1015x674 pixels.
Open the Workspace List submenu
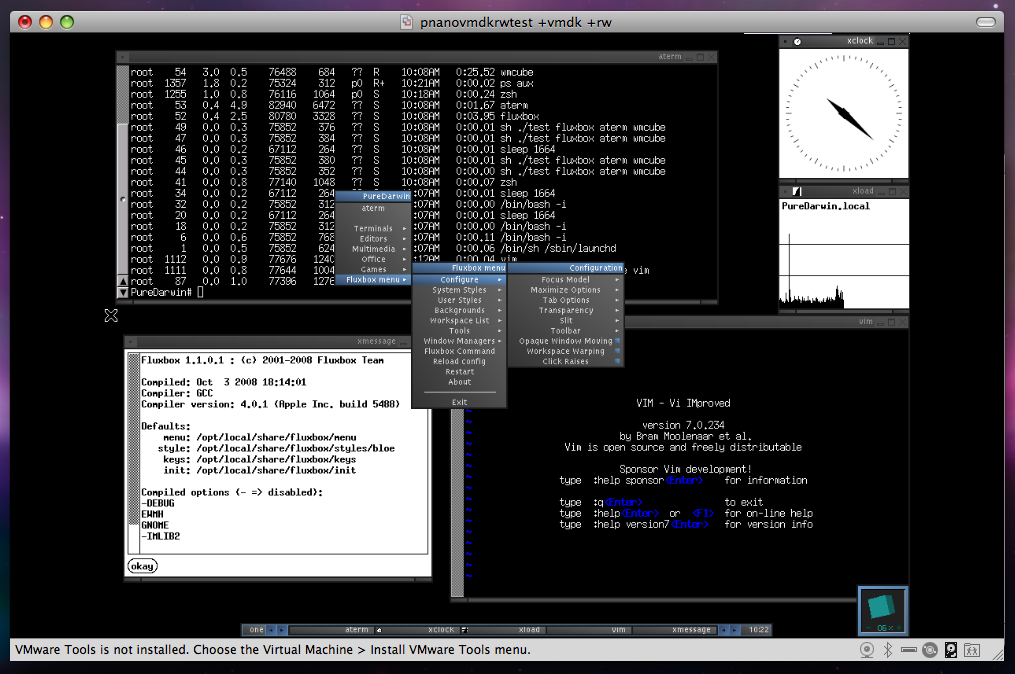point(460,320)
